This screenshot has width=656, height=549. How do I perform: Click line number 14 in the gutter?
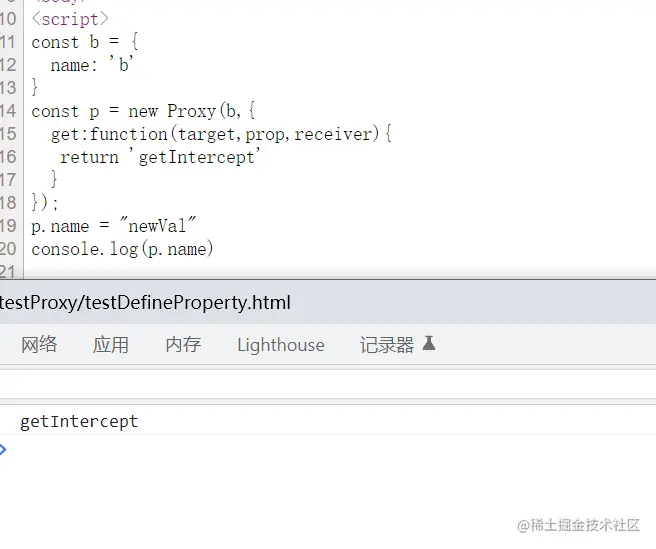pos(8,111)
